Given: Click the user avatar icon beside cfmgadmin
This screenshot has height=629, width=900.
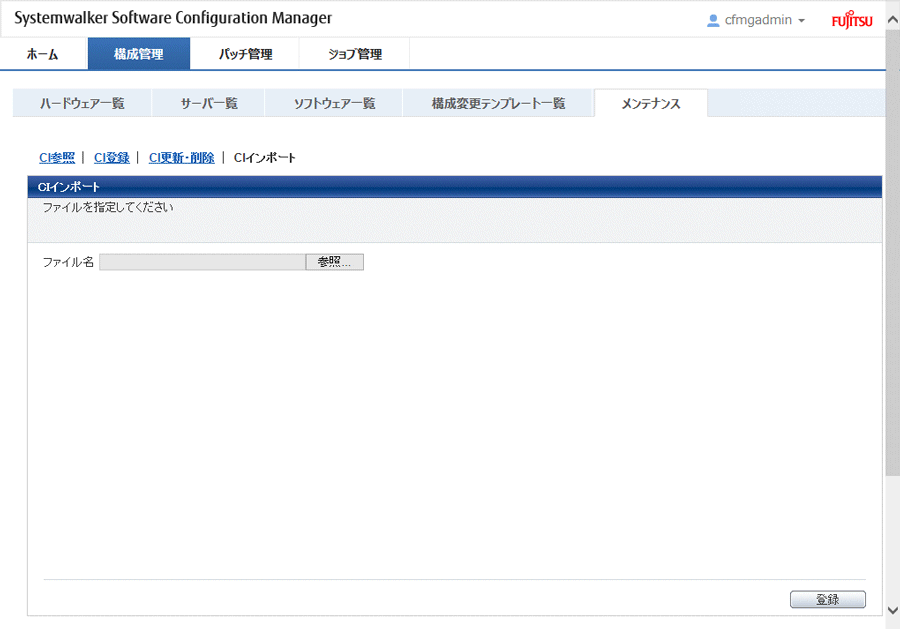Looking at the screenshot, I should [713, 20].
